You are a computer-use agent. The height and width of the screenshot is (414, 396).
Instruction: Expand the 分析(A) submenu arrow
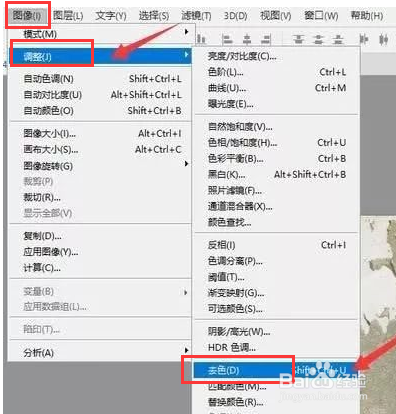click(x=186, y=350)
